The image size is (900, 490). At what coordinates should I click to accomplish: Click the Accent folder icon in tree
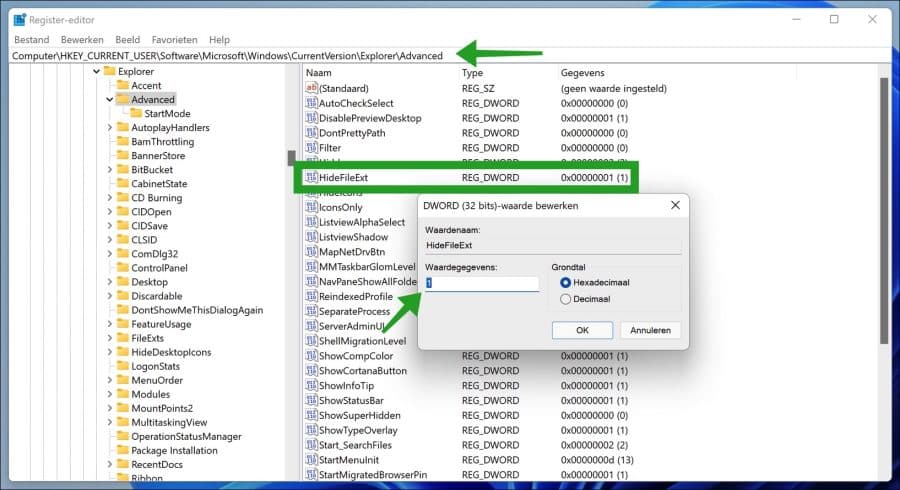pyautogui.click(x=123, y=85)
